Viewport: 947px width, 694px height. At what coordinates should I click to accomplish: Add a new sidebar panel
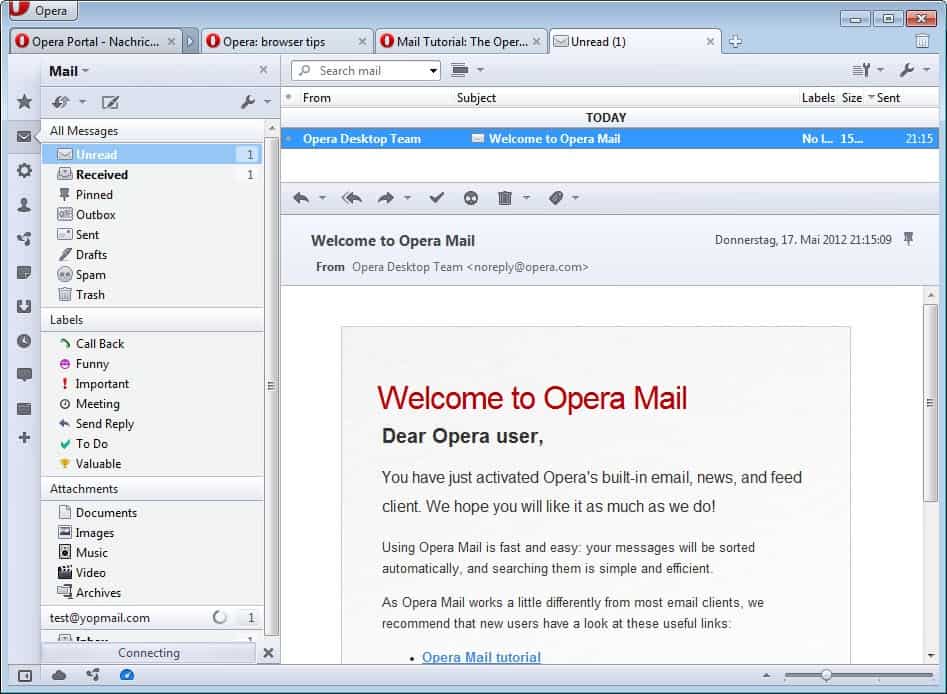tap(24, 437)
